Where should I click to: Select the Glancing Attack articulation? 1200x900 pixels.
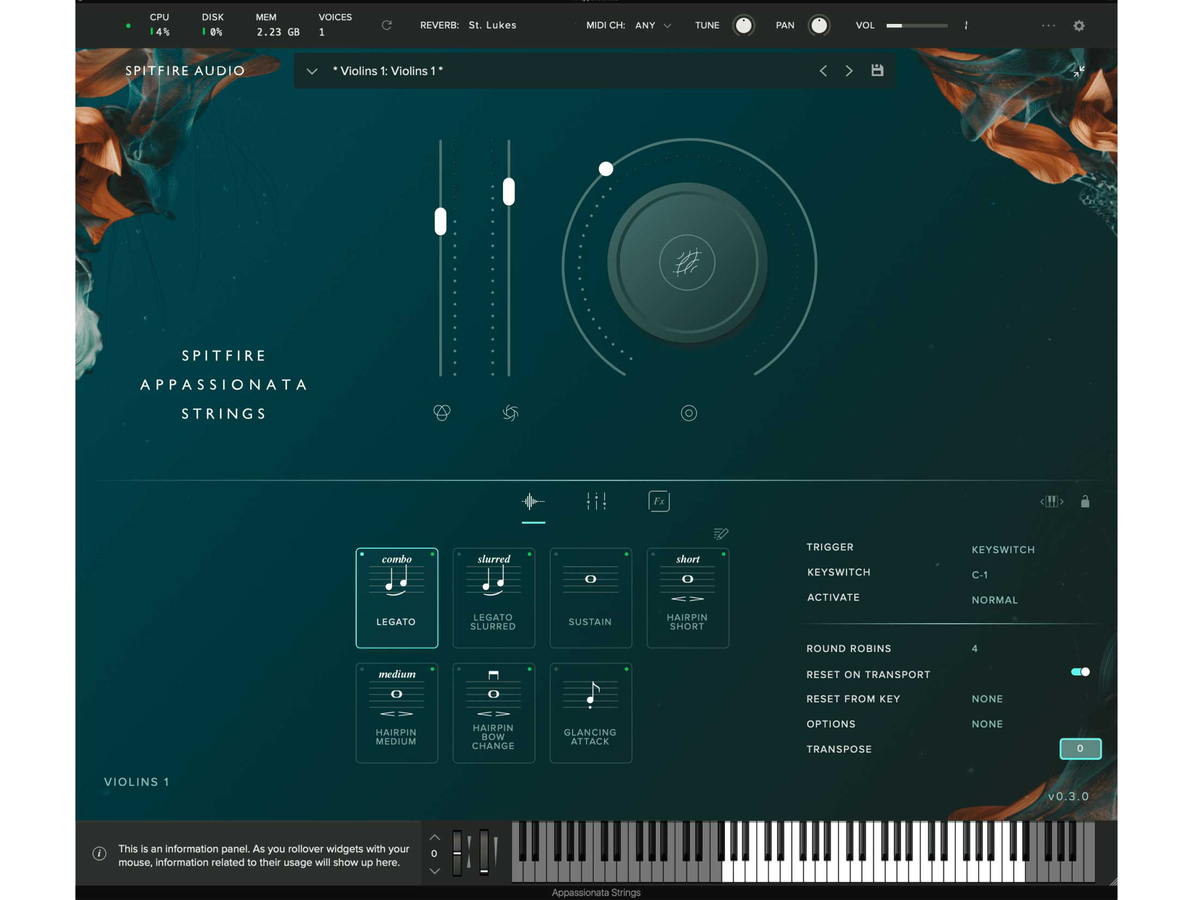(x=590, y=713)
